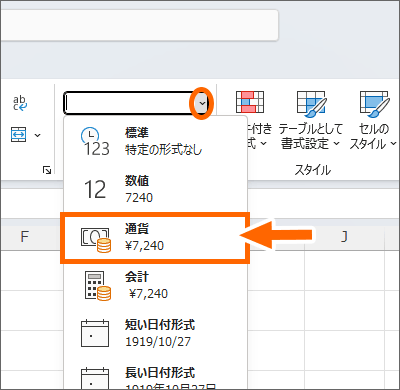Click the search box at top

pyautogui.click(x=139, y=25)
